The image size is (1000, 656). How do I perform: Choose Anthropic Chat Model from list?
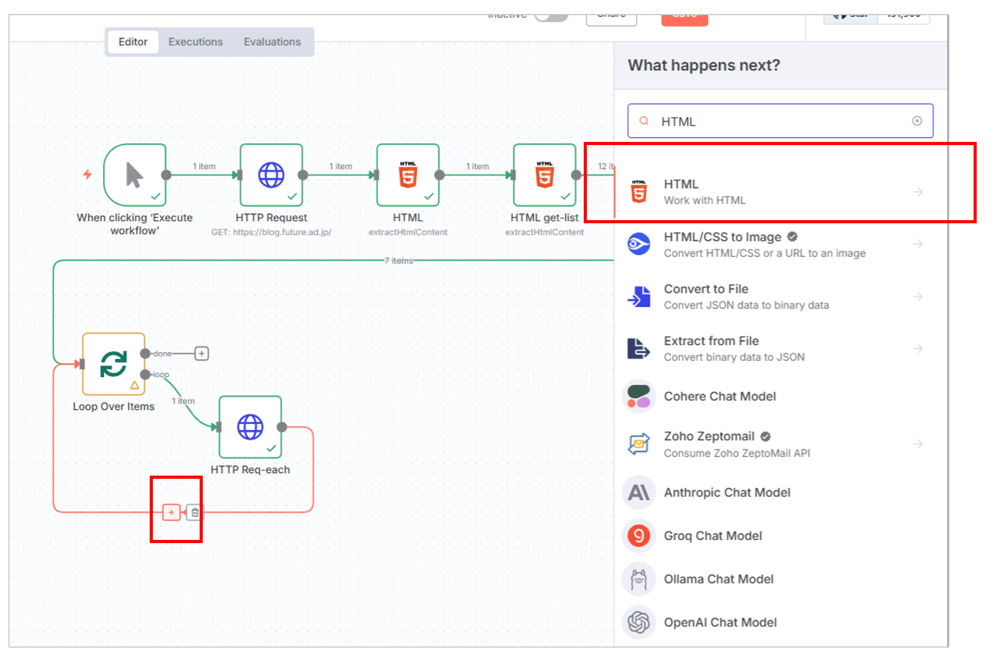(x=726, y=492)
